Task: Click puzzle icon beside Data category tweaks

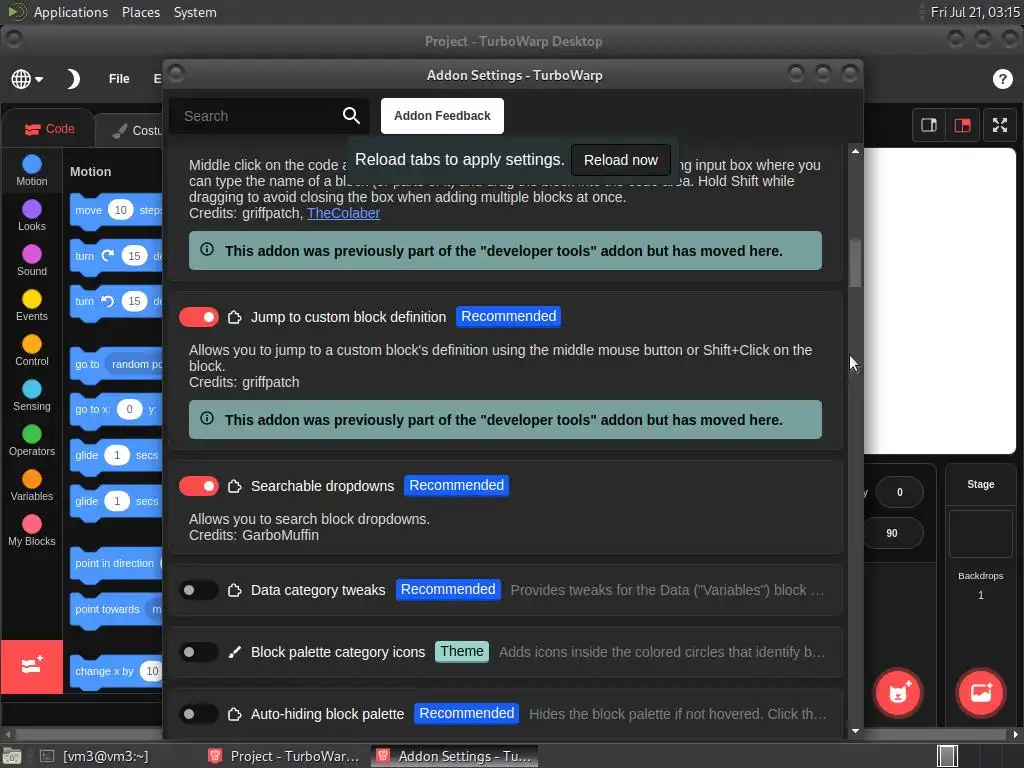Action: [234, 590]
